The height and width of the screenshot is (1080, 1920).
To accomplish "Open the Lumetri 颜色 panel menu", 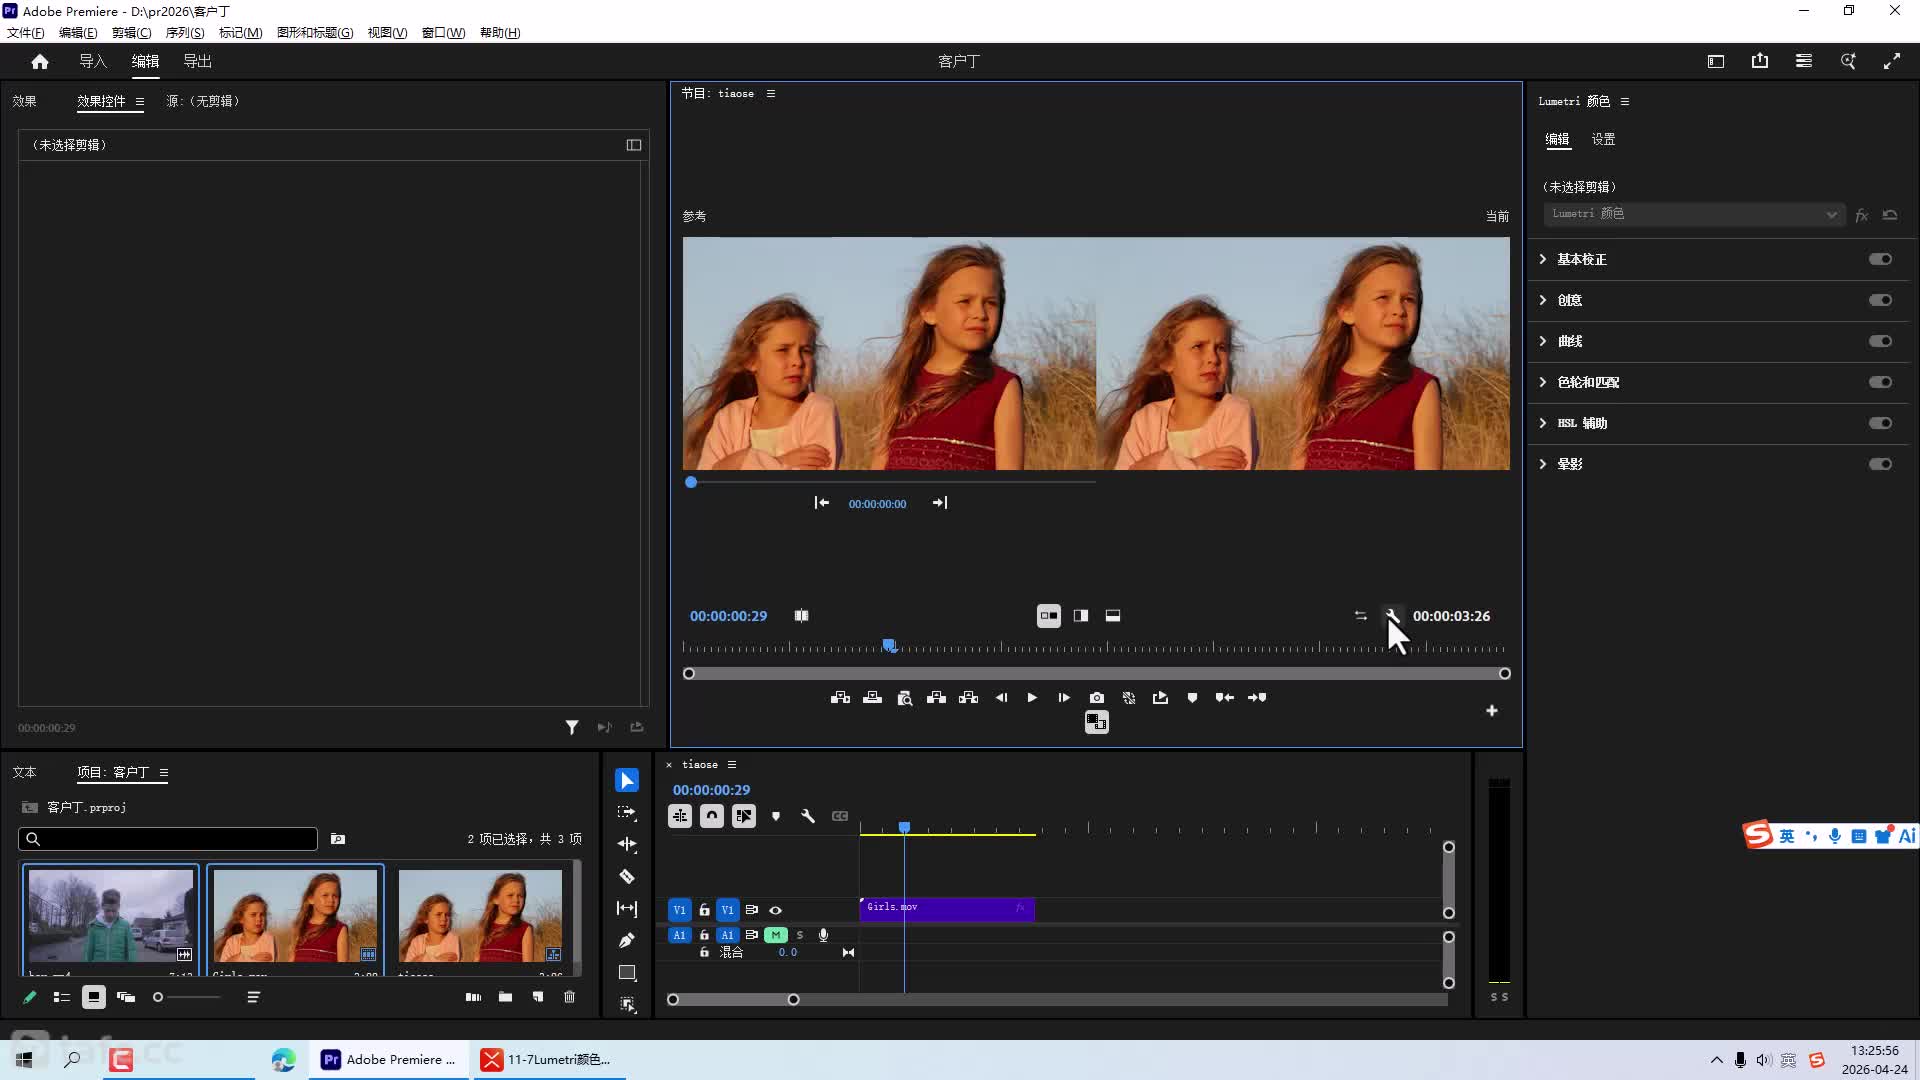I will click(1625, 101).
